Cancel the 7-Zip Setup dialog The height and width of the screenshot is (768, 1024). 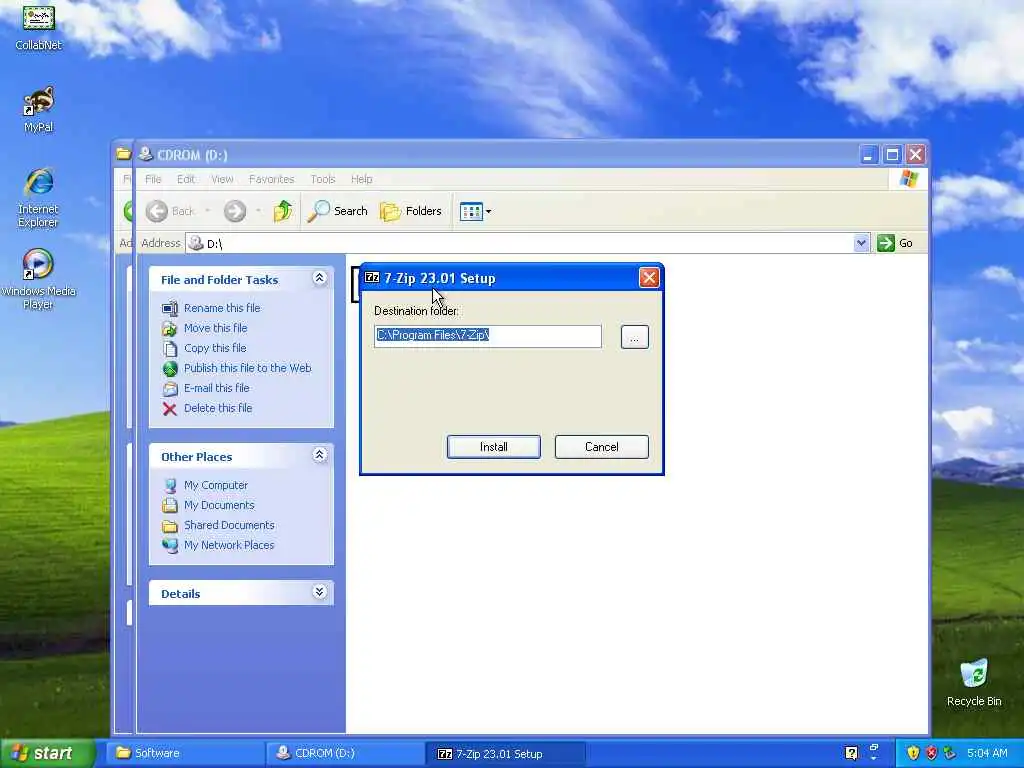point(601,447)
